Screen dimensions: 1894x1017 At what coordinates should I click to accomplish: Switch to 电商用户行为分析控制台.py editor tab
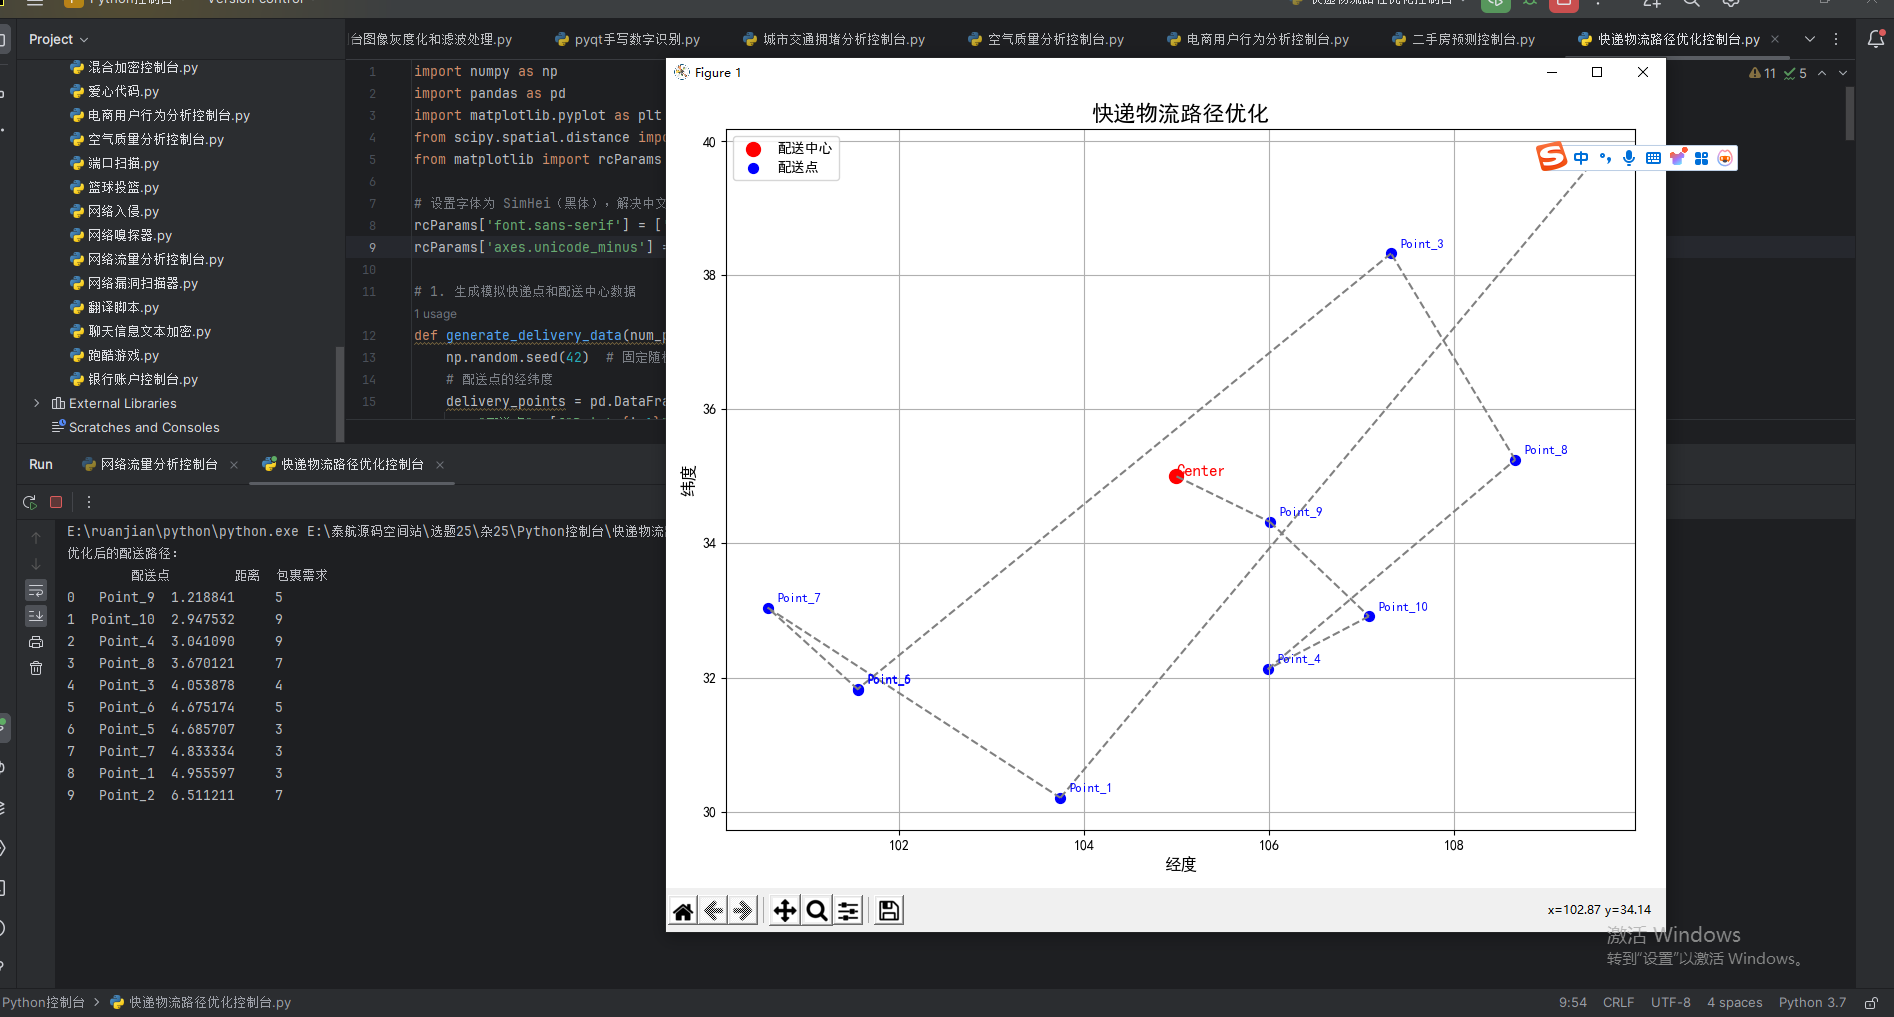click(1258, 39)
